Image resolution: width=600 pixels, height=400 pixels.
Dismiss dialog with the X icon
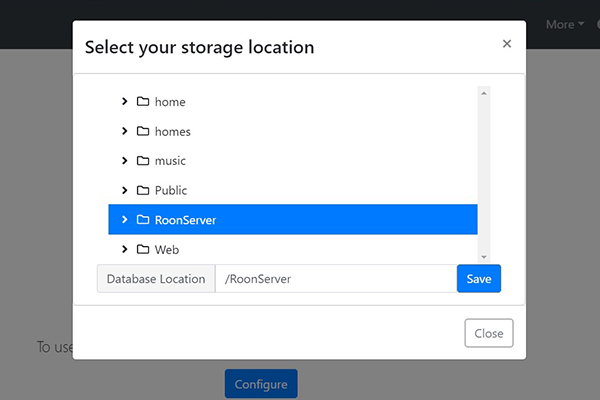[507, 44]
